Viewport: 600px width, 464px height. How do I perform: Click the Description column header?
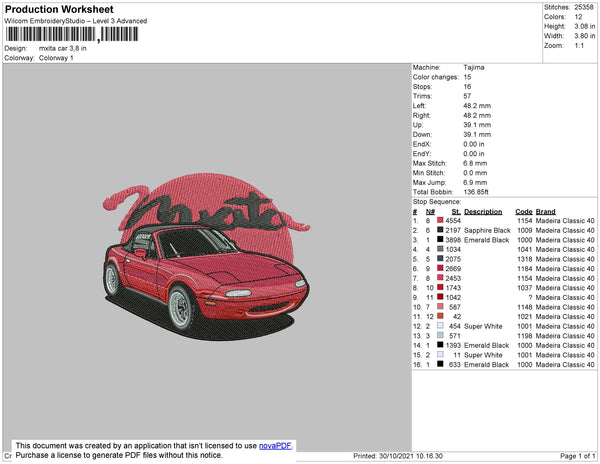(x=483, y=212)
